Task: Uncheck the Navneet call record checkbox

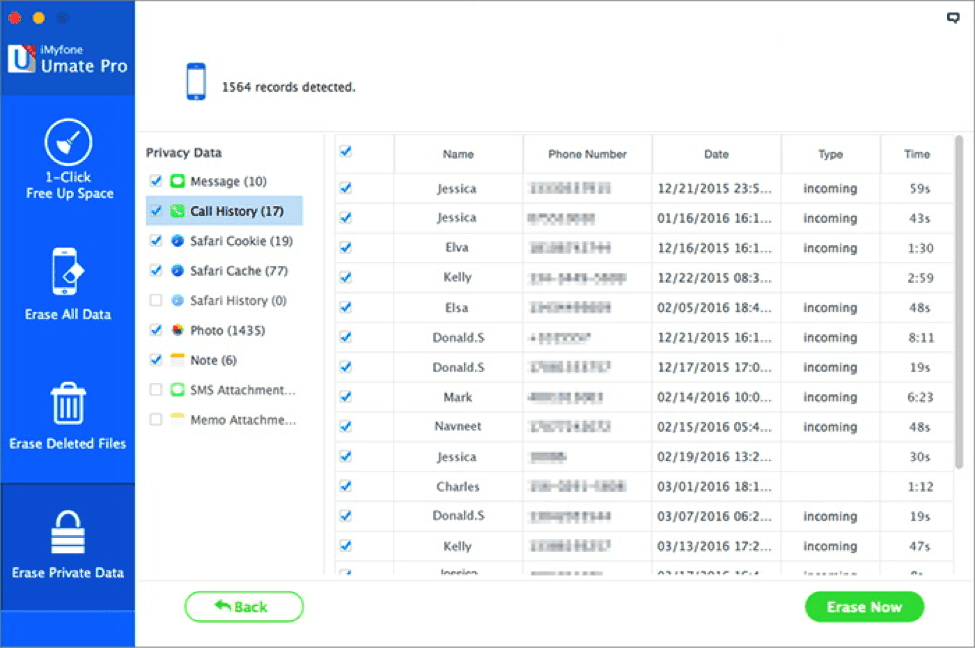Action: (346, 427)
